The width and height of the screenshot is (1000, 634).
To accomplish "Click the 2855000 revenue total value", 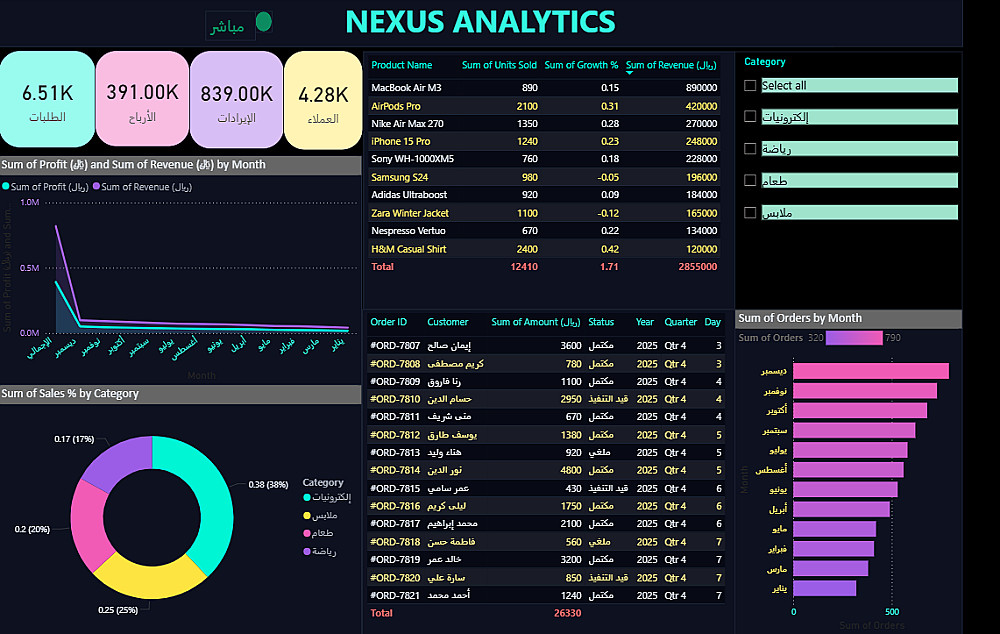I will click(698, 267).
